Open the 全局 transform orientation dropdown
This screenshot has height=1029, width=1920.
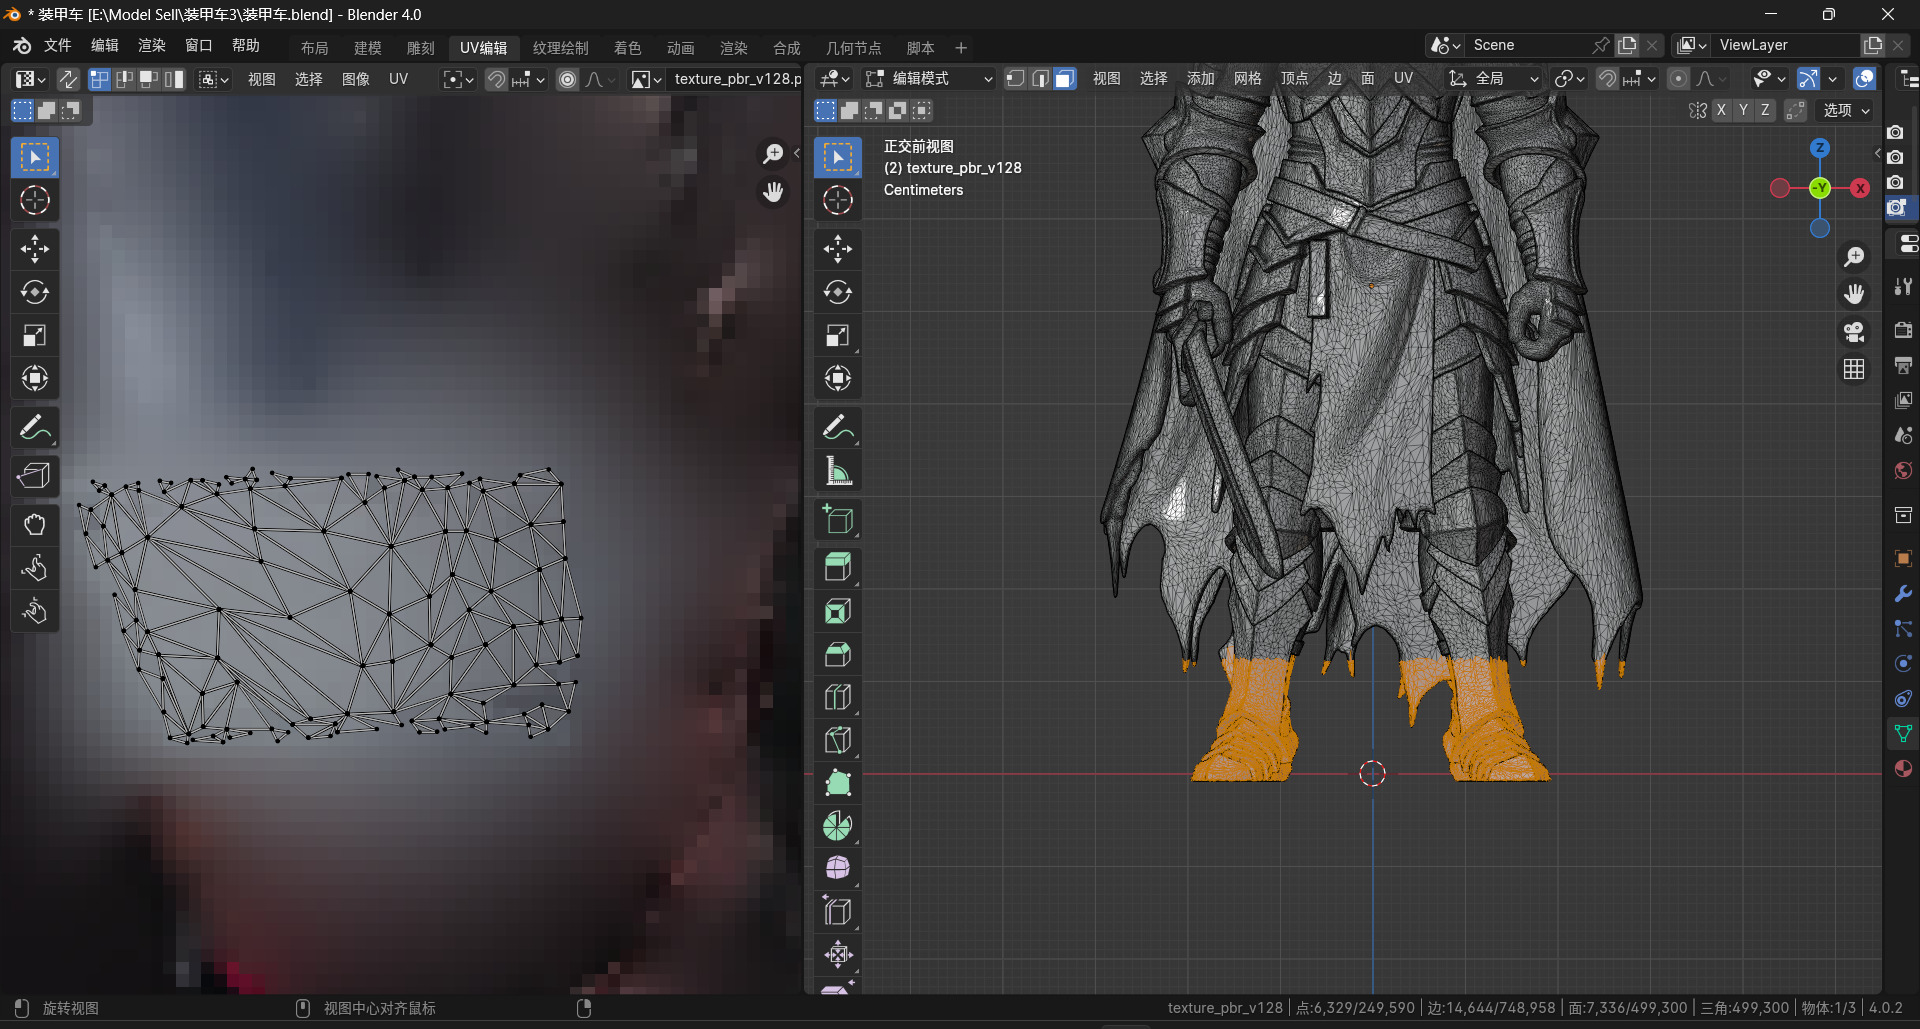[x=1493, y=78]
